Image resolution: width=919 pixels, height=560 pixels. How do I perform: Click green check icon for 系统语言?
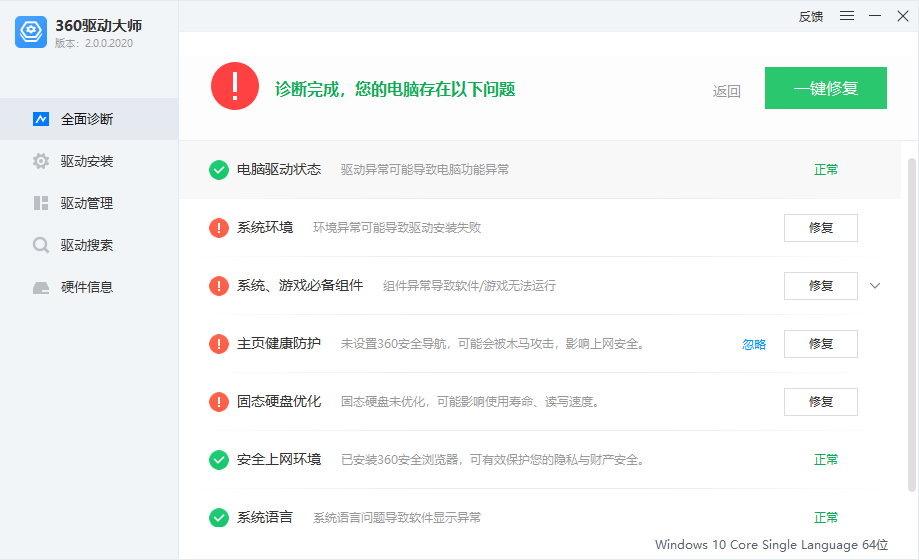(x=219, y=518)
